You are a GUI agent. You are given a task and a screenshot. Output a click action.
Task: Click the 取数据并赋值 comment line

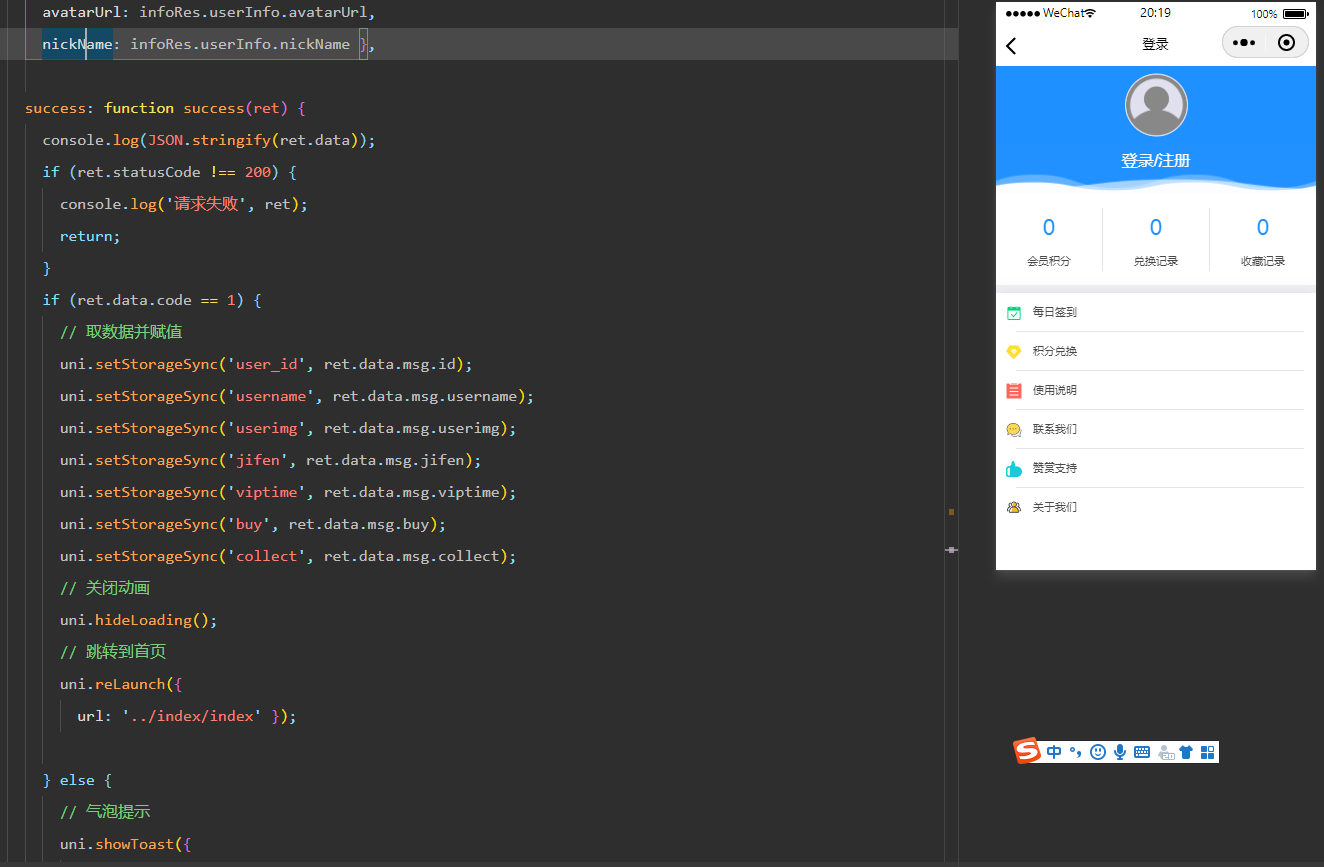click(121, 332)
